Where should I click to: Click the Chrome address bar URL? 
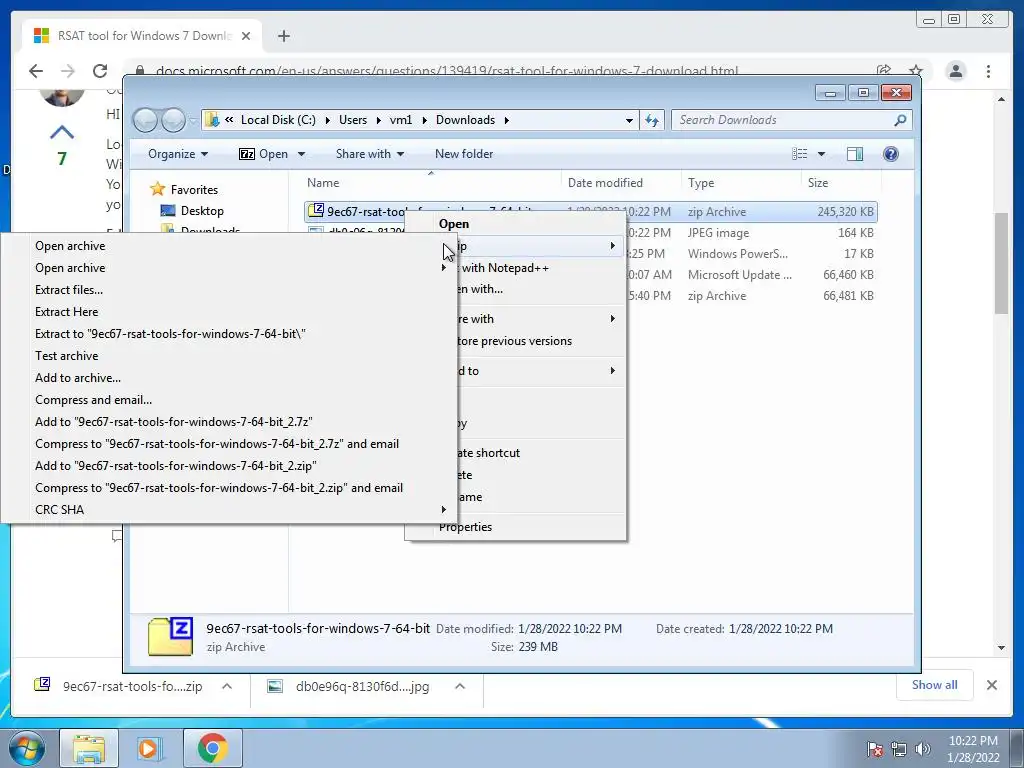click(x=447, y=71)
